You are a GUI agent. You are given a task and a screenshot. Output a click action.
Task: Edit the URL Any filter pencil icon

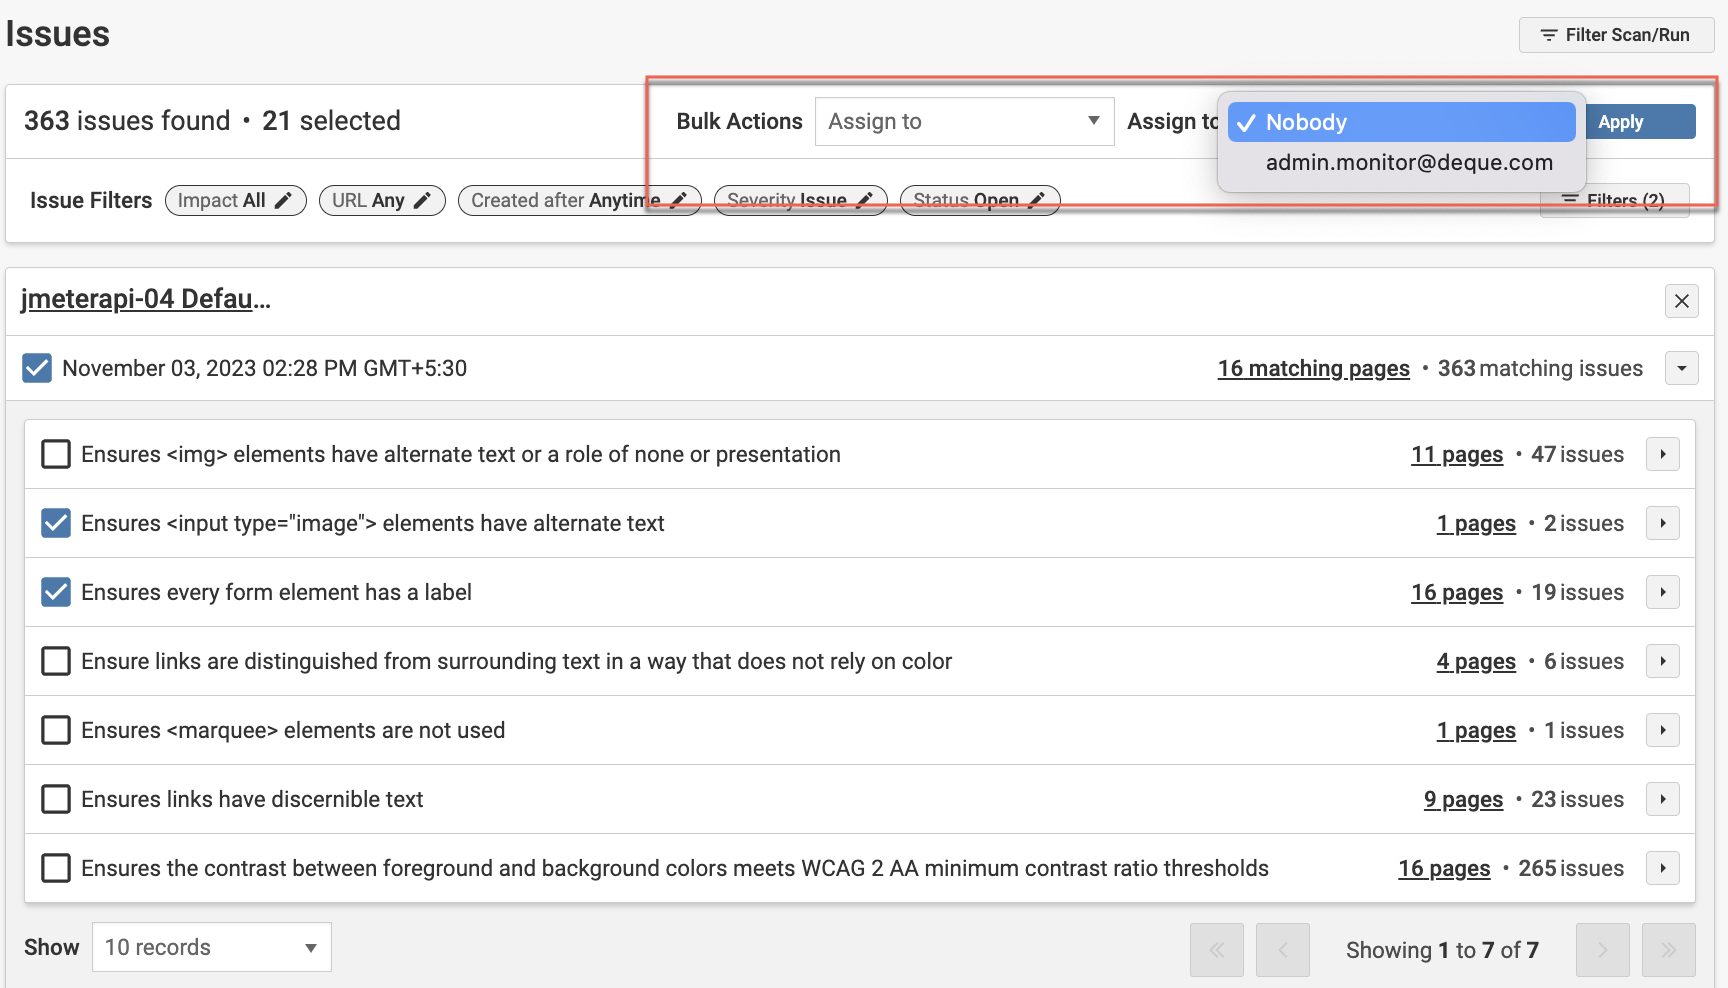click(423, 201)
